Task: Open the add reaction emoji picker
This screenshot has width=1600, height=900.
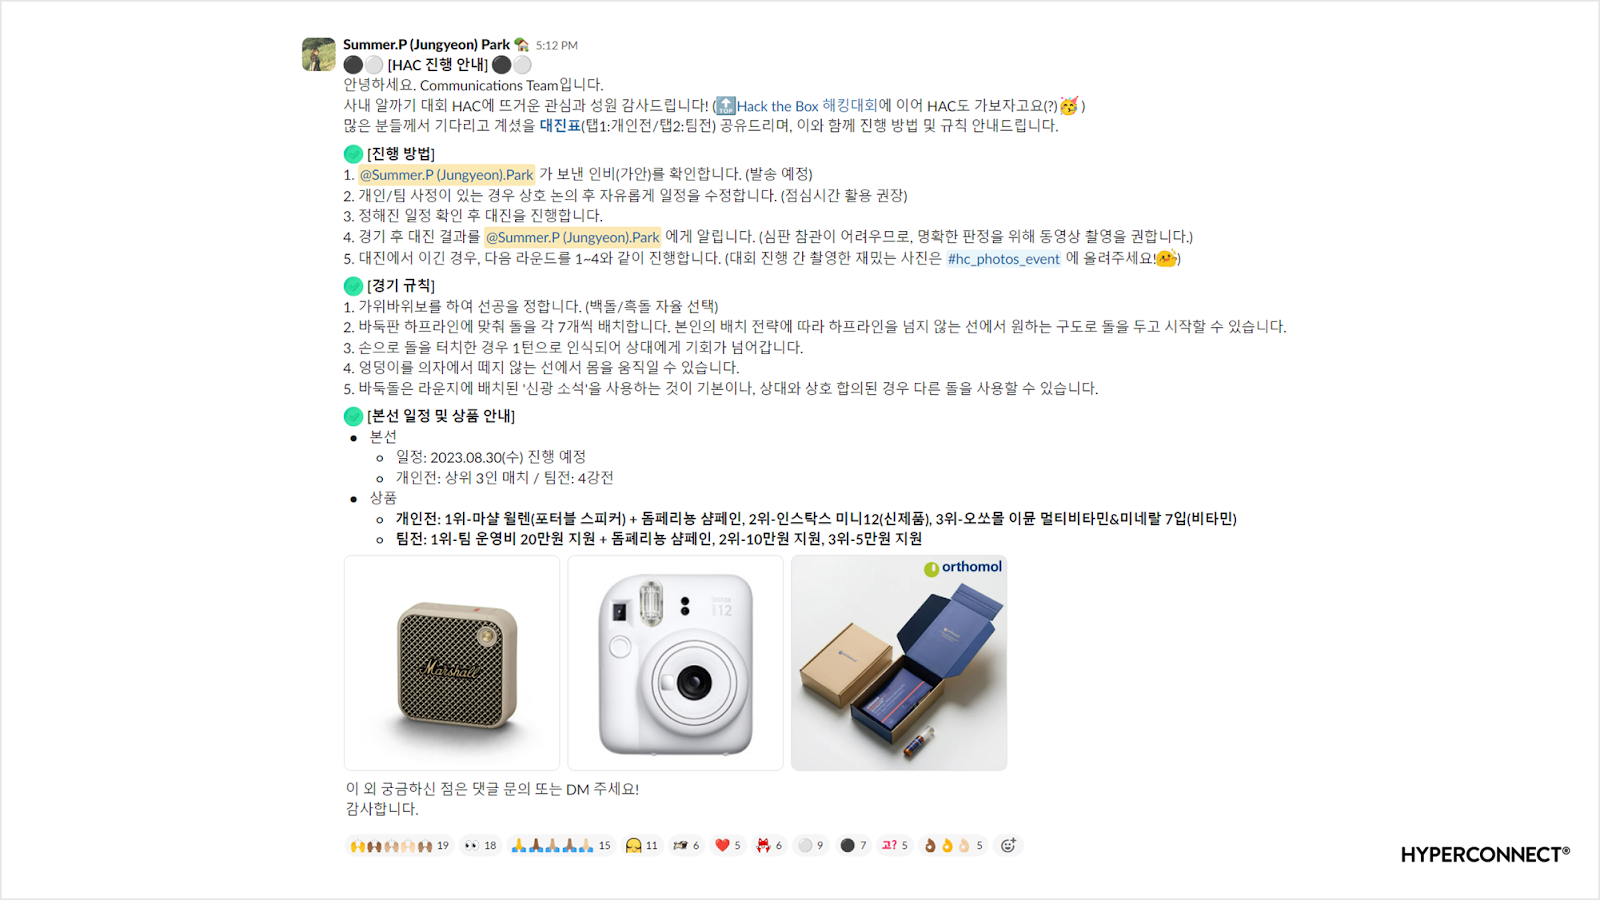Action: pyautogui.click(x=1008, y=846)
